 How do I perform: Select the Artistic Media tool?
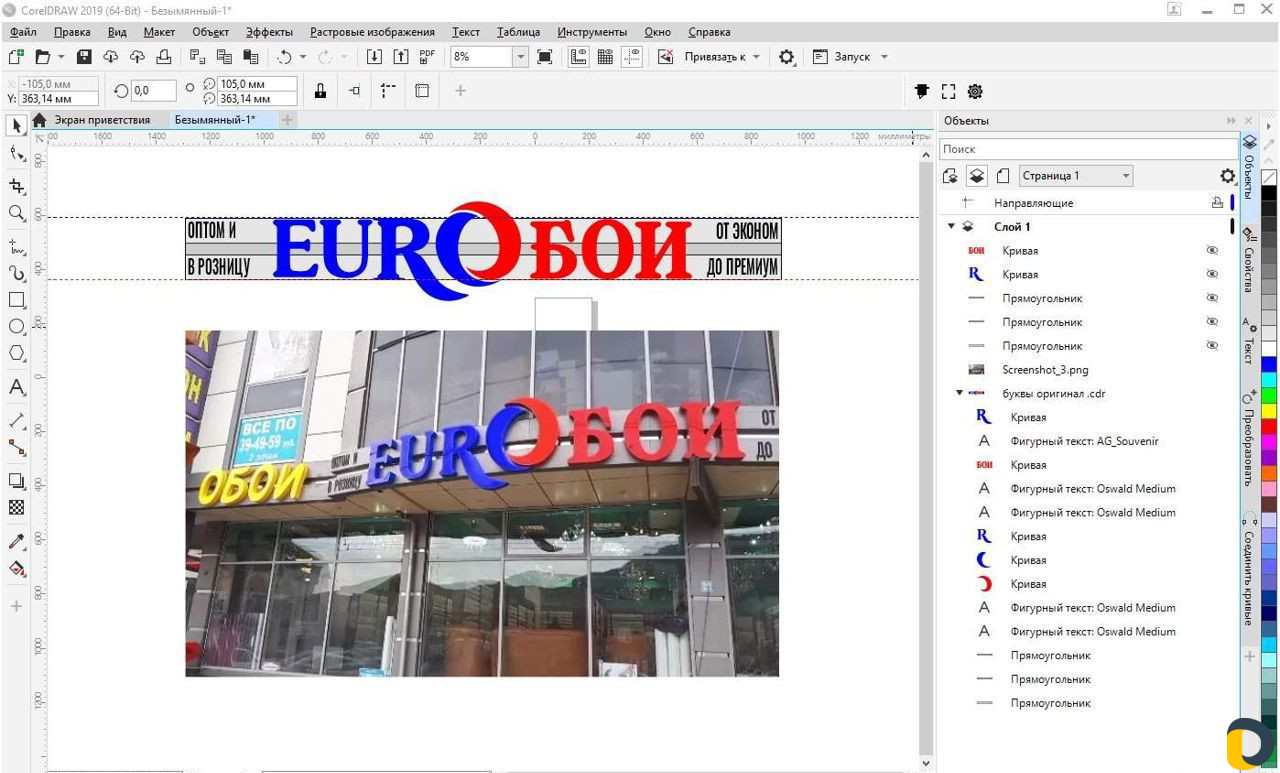16,273
